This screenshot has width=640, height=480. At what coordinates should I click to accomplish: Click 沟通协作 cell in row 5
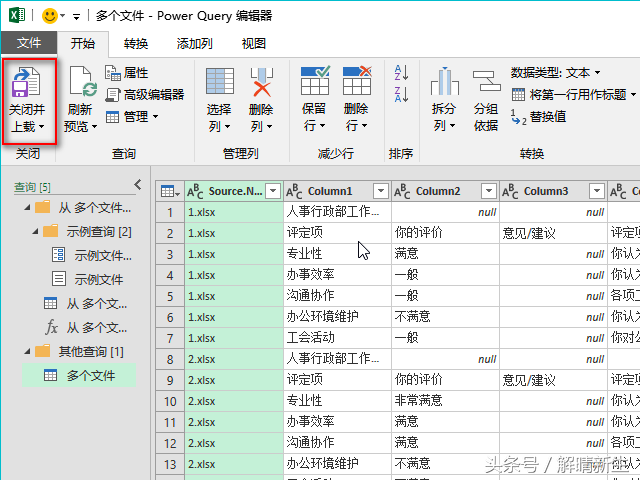(337, 296)
